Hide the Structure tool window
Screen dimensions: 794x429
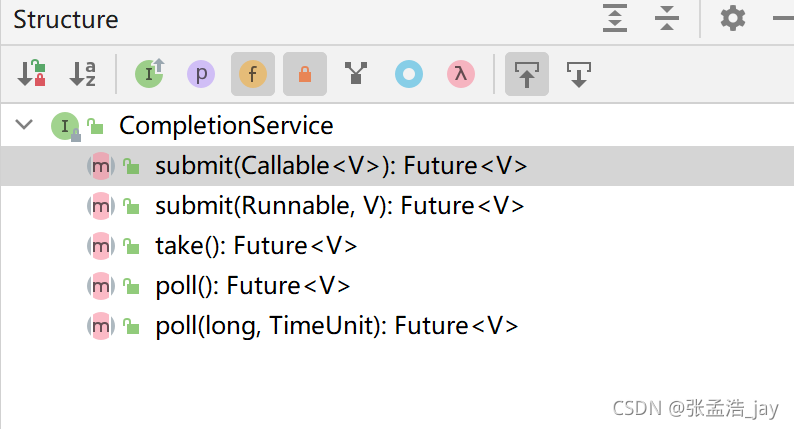[784, 18]
